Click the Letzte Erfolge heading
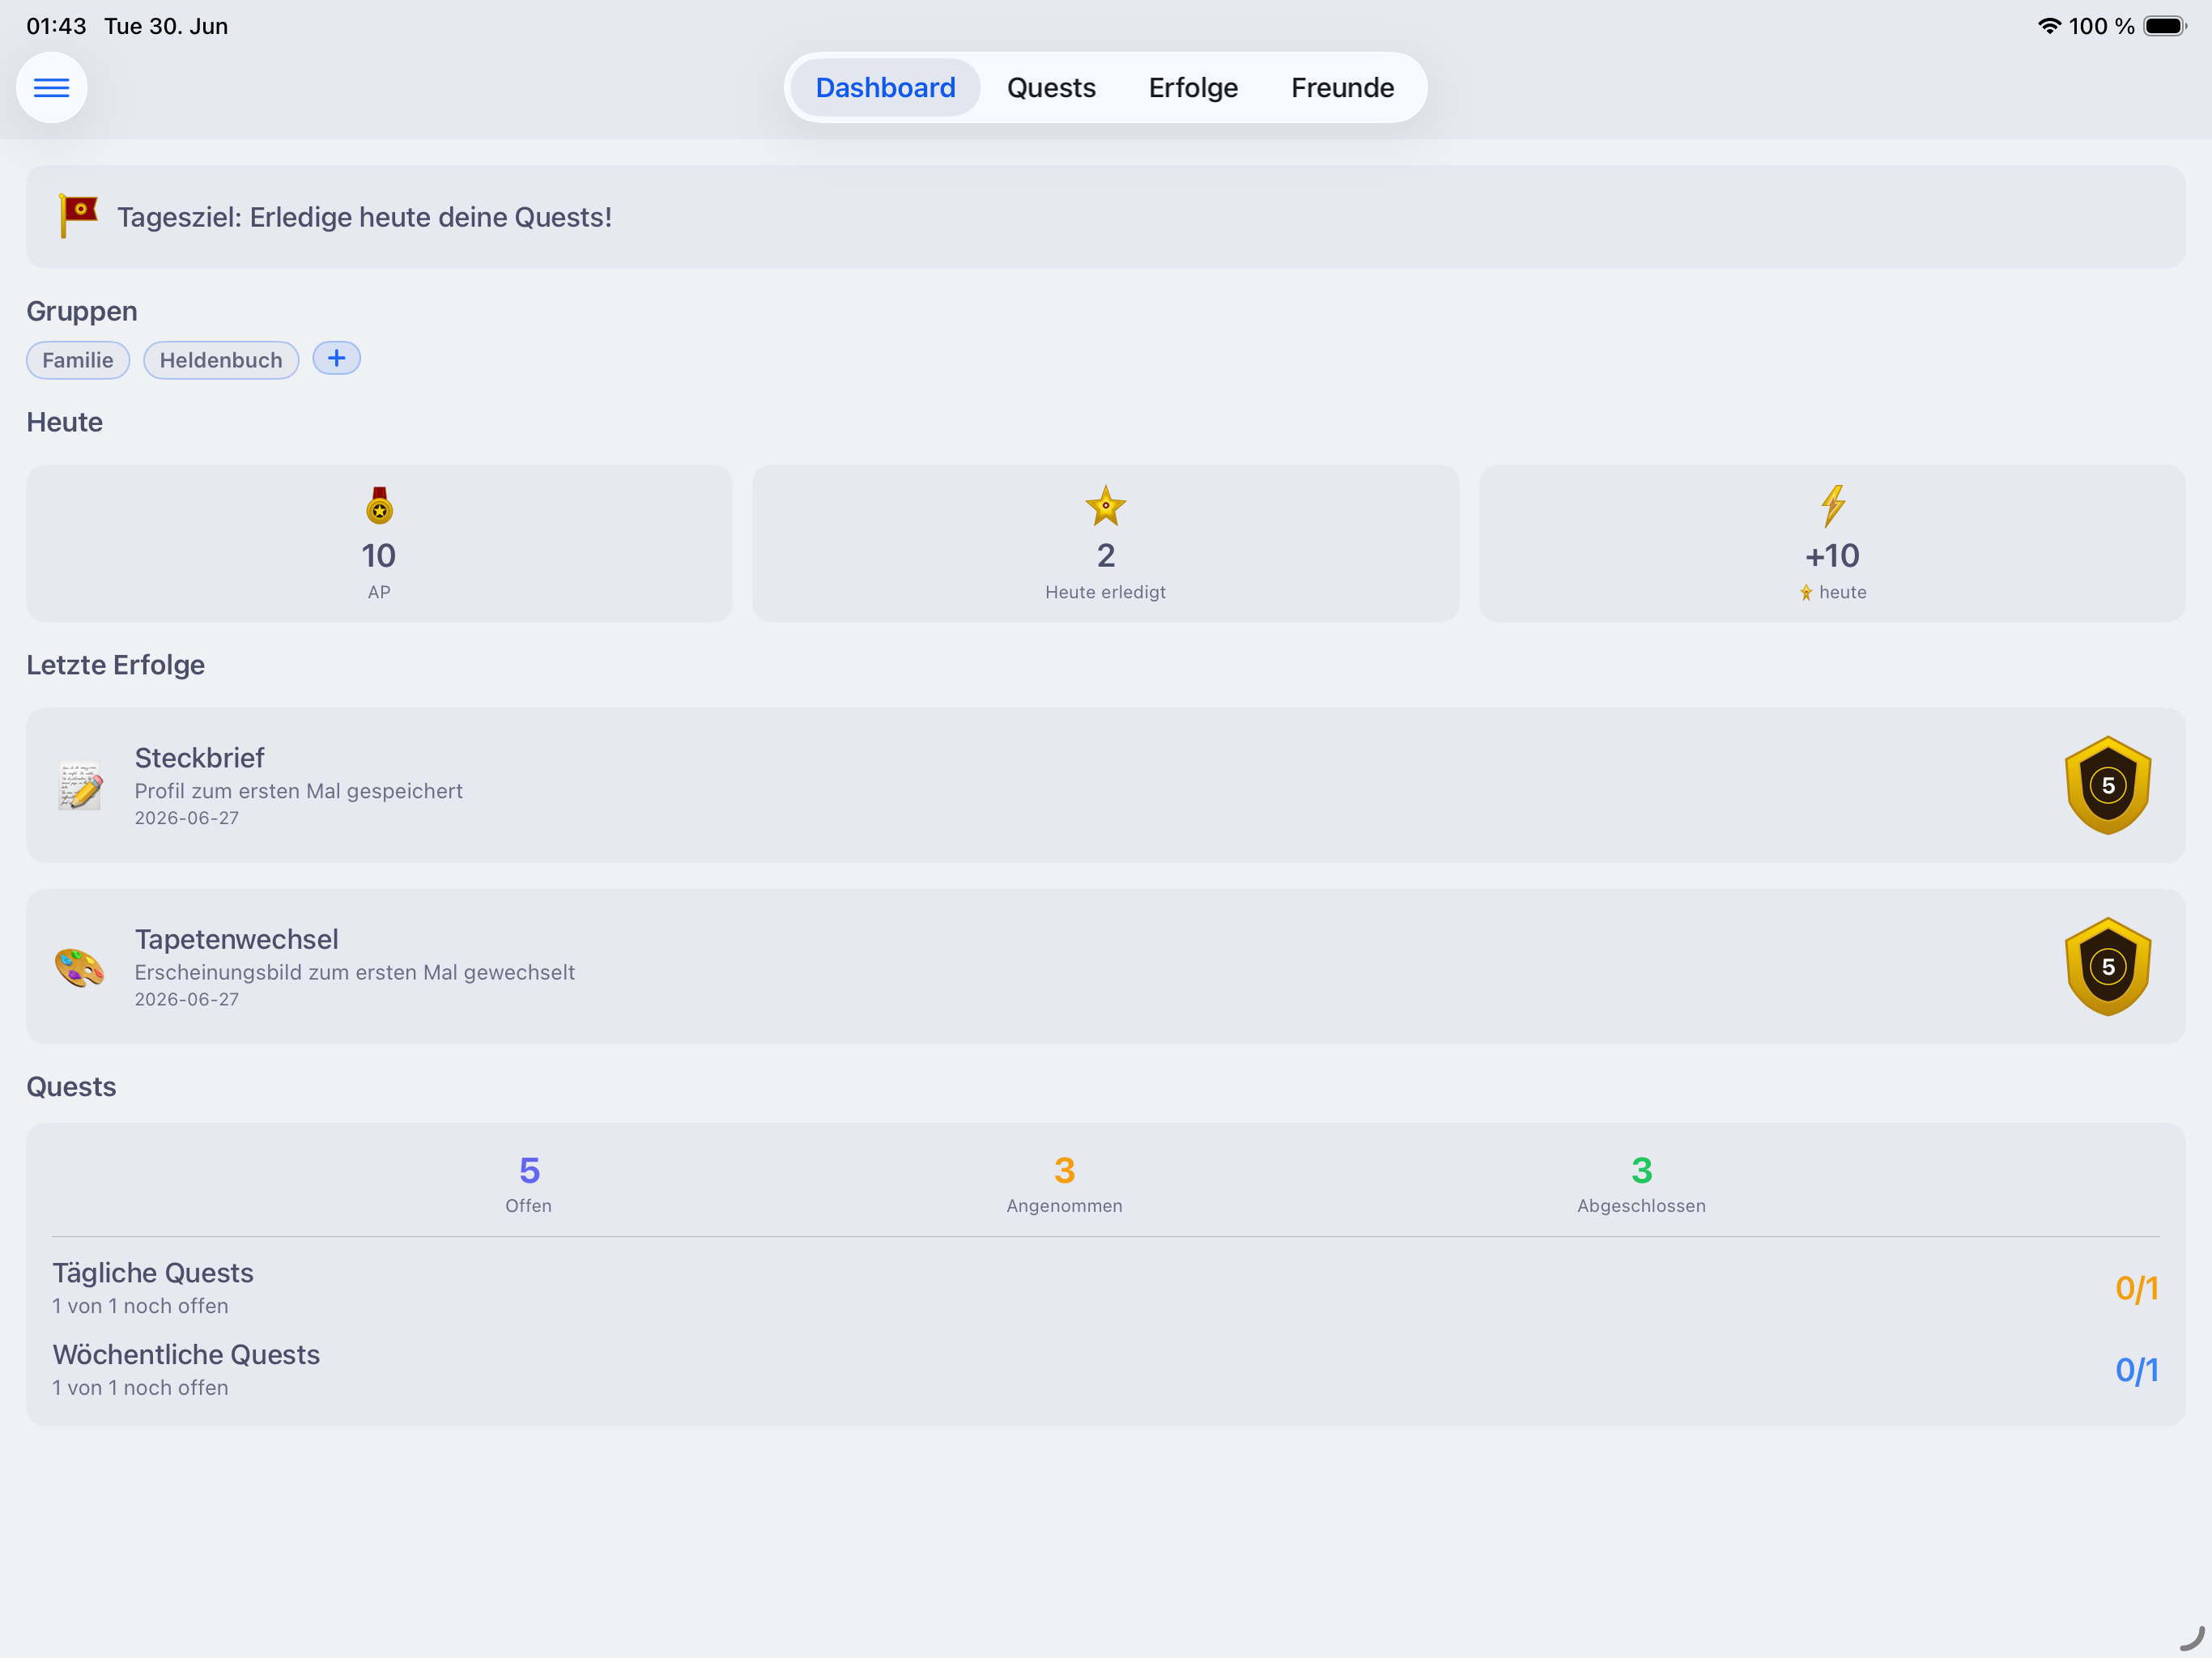The width and height of the screenshot is (2212, 1658). tap(115, 665)
